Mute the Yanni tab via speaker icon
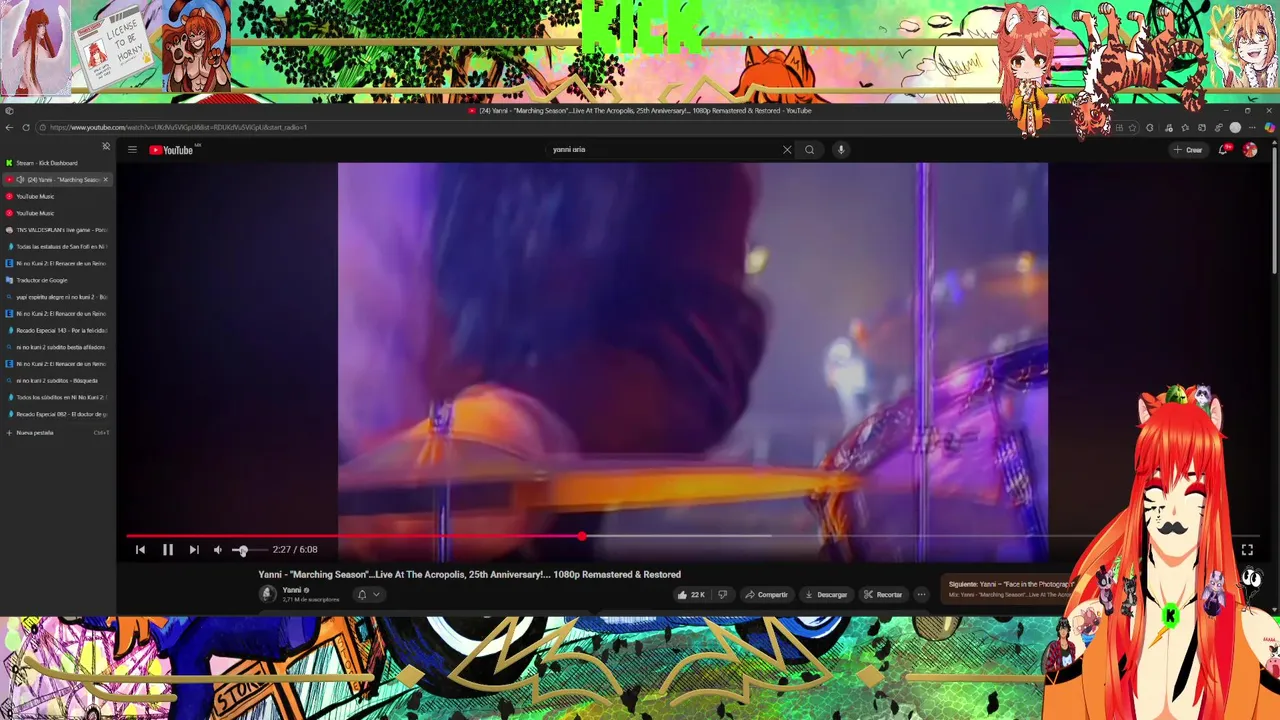 (x=20, y=180)
